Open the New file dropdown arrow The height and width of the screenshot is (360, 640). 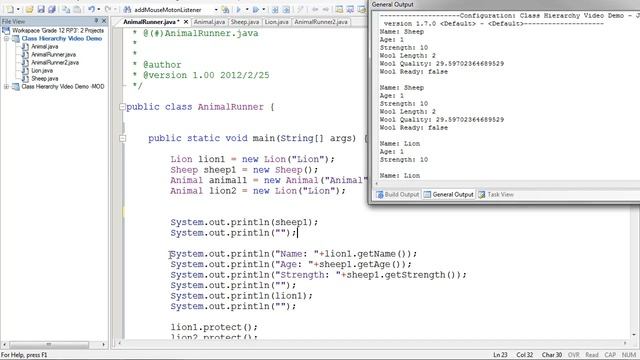pos(18,9)
